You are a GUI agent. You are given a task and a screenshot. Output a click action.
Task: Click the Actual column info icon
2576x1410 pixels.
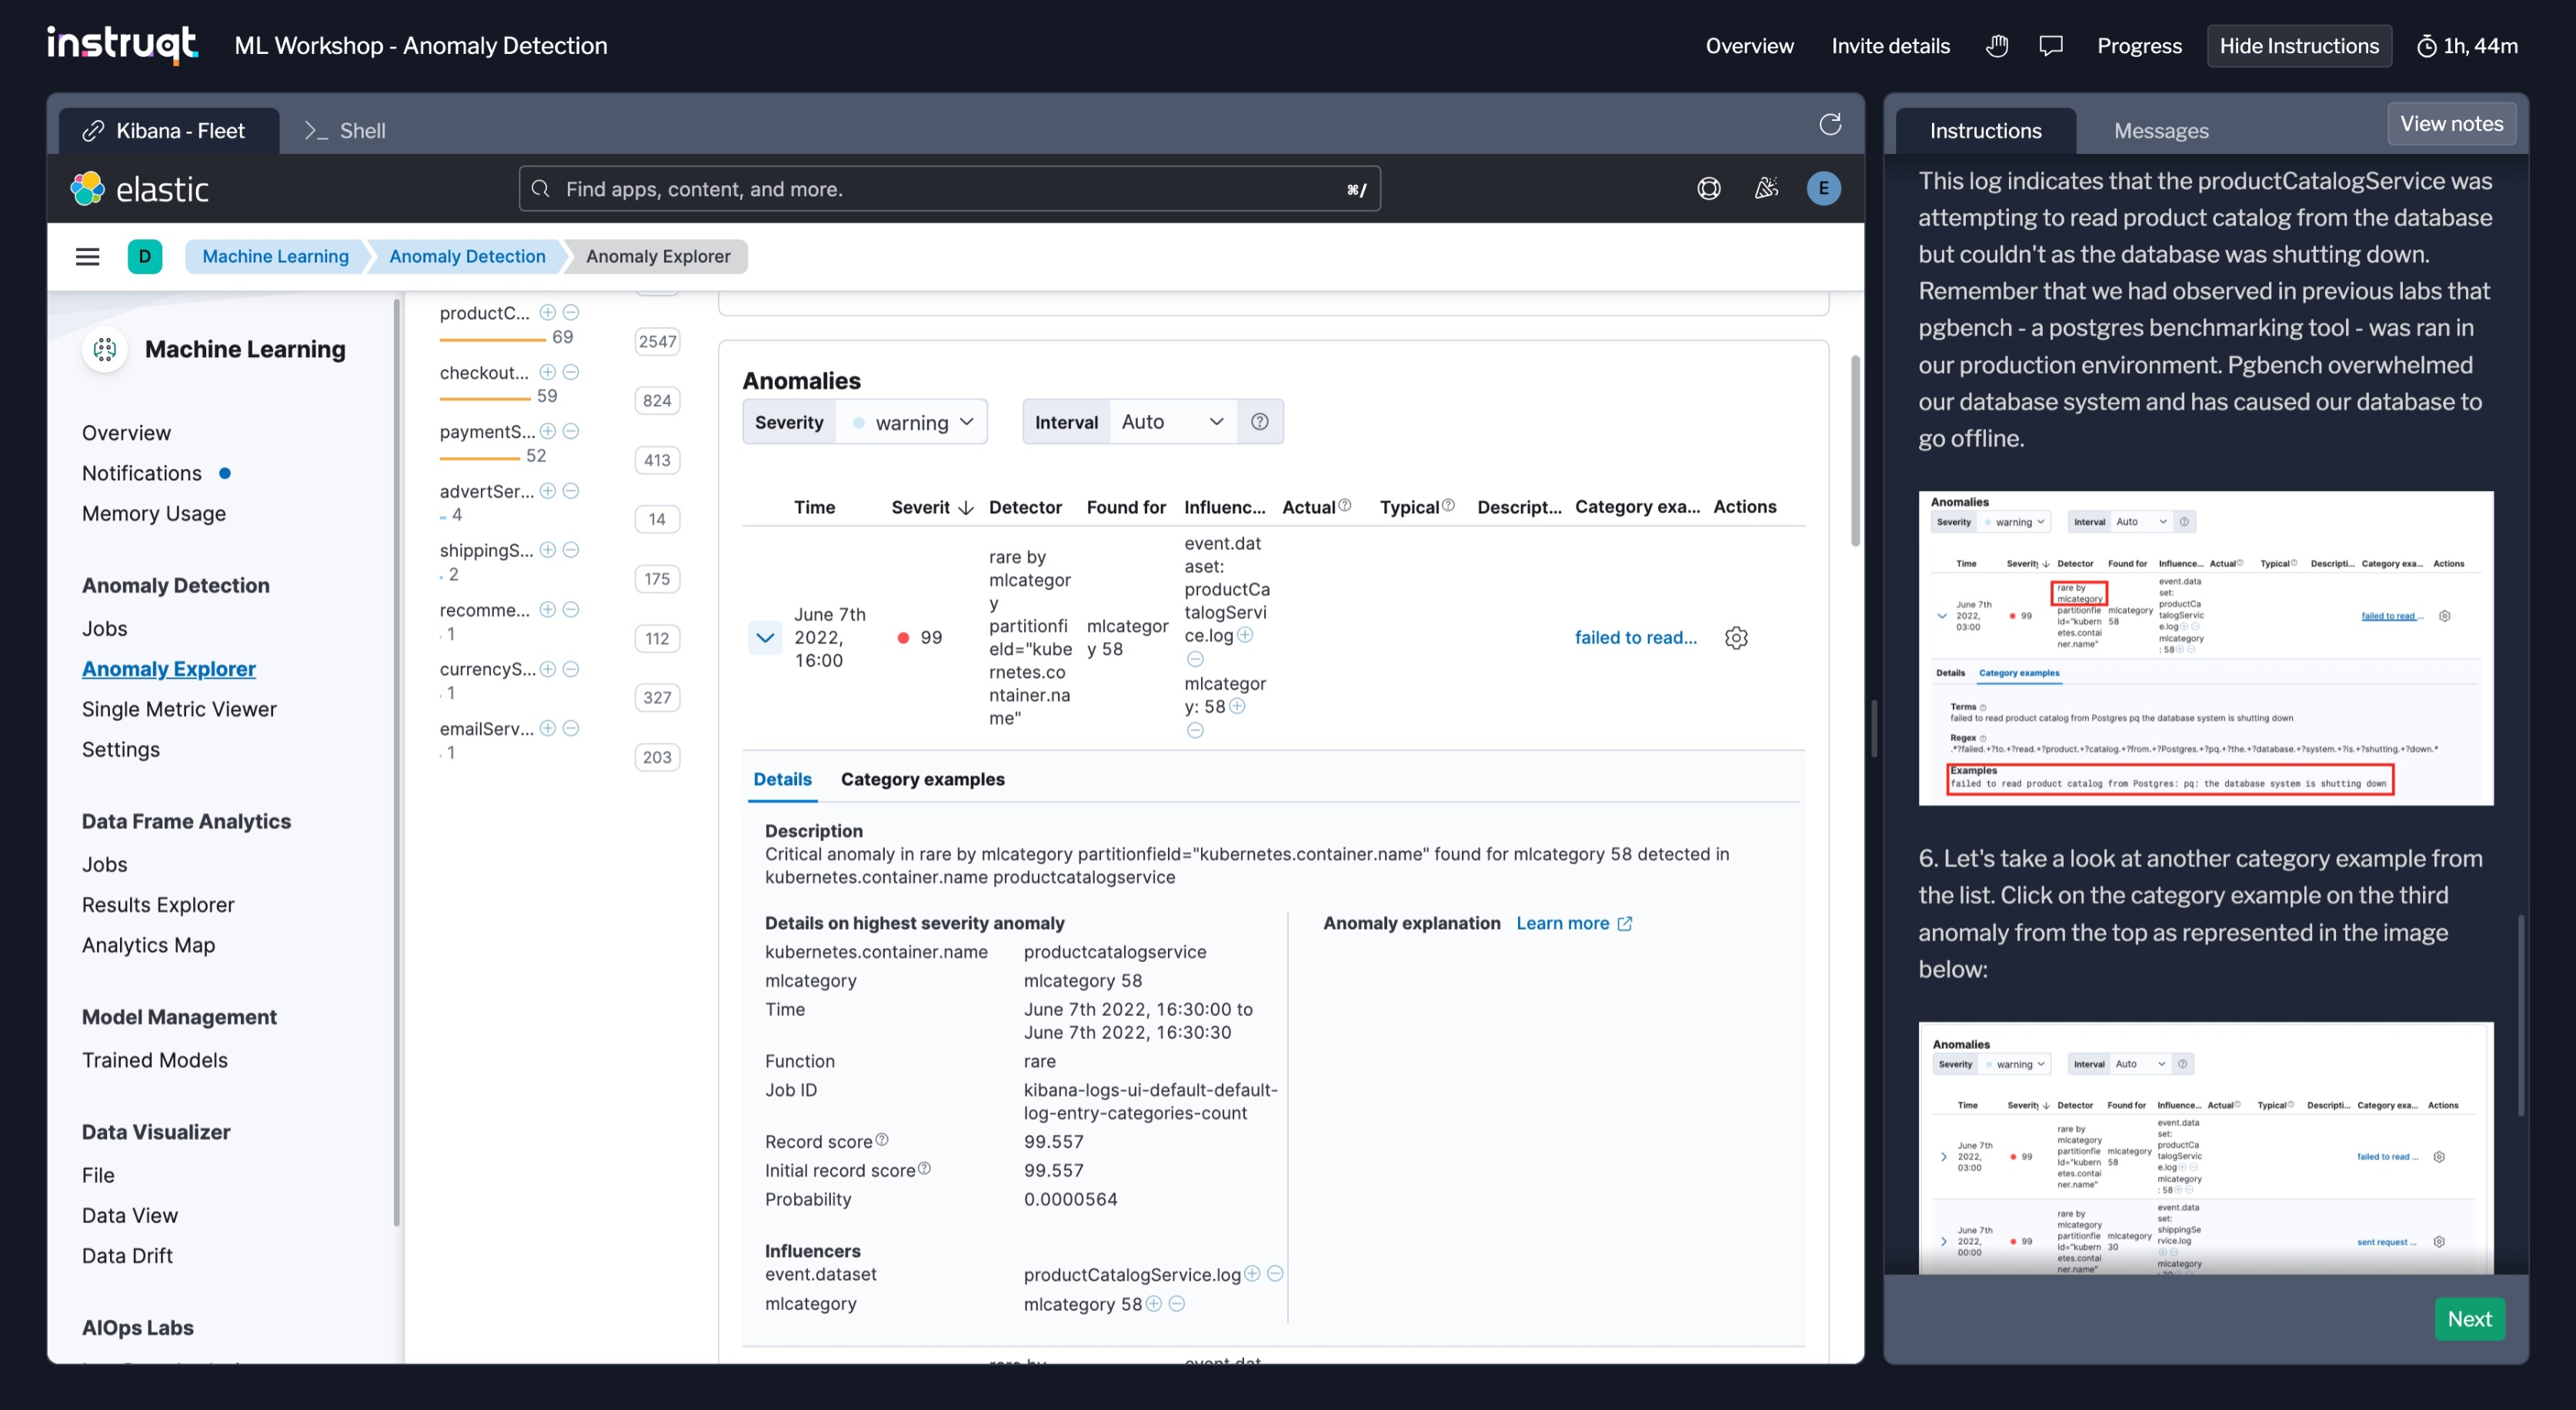pyautogui.click(x=1345, y=506)
